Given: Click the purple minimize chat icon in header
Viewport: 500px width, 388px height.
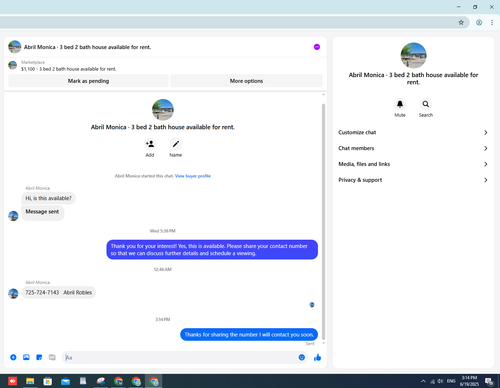Looking at the screenshot, I should tap(317, 47).
